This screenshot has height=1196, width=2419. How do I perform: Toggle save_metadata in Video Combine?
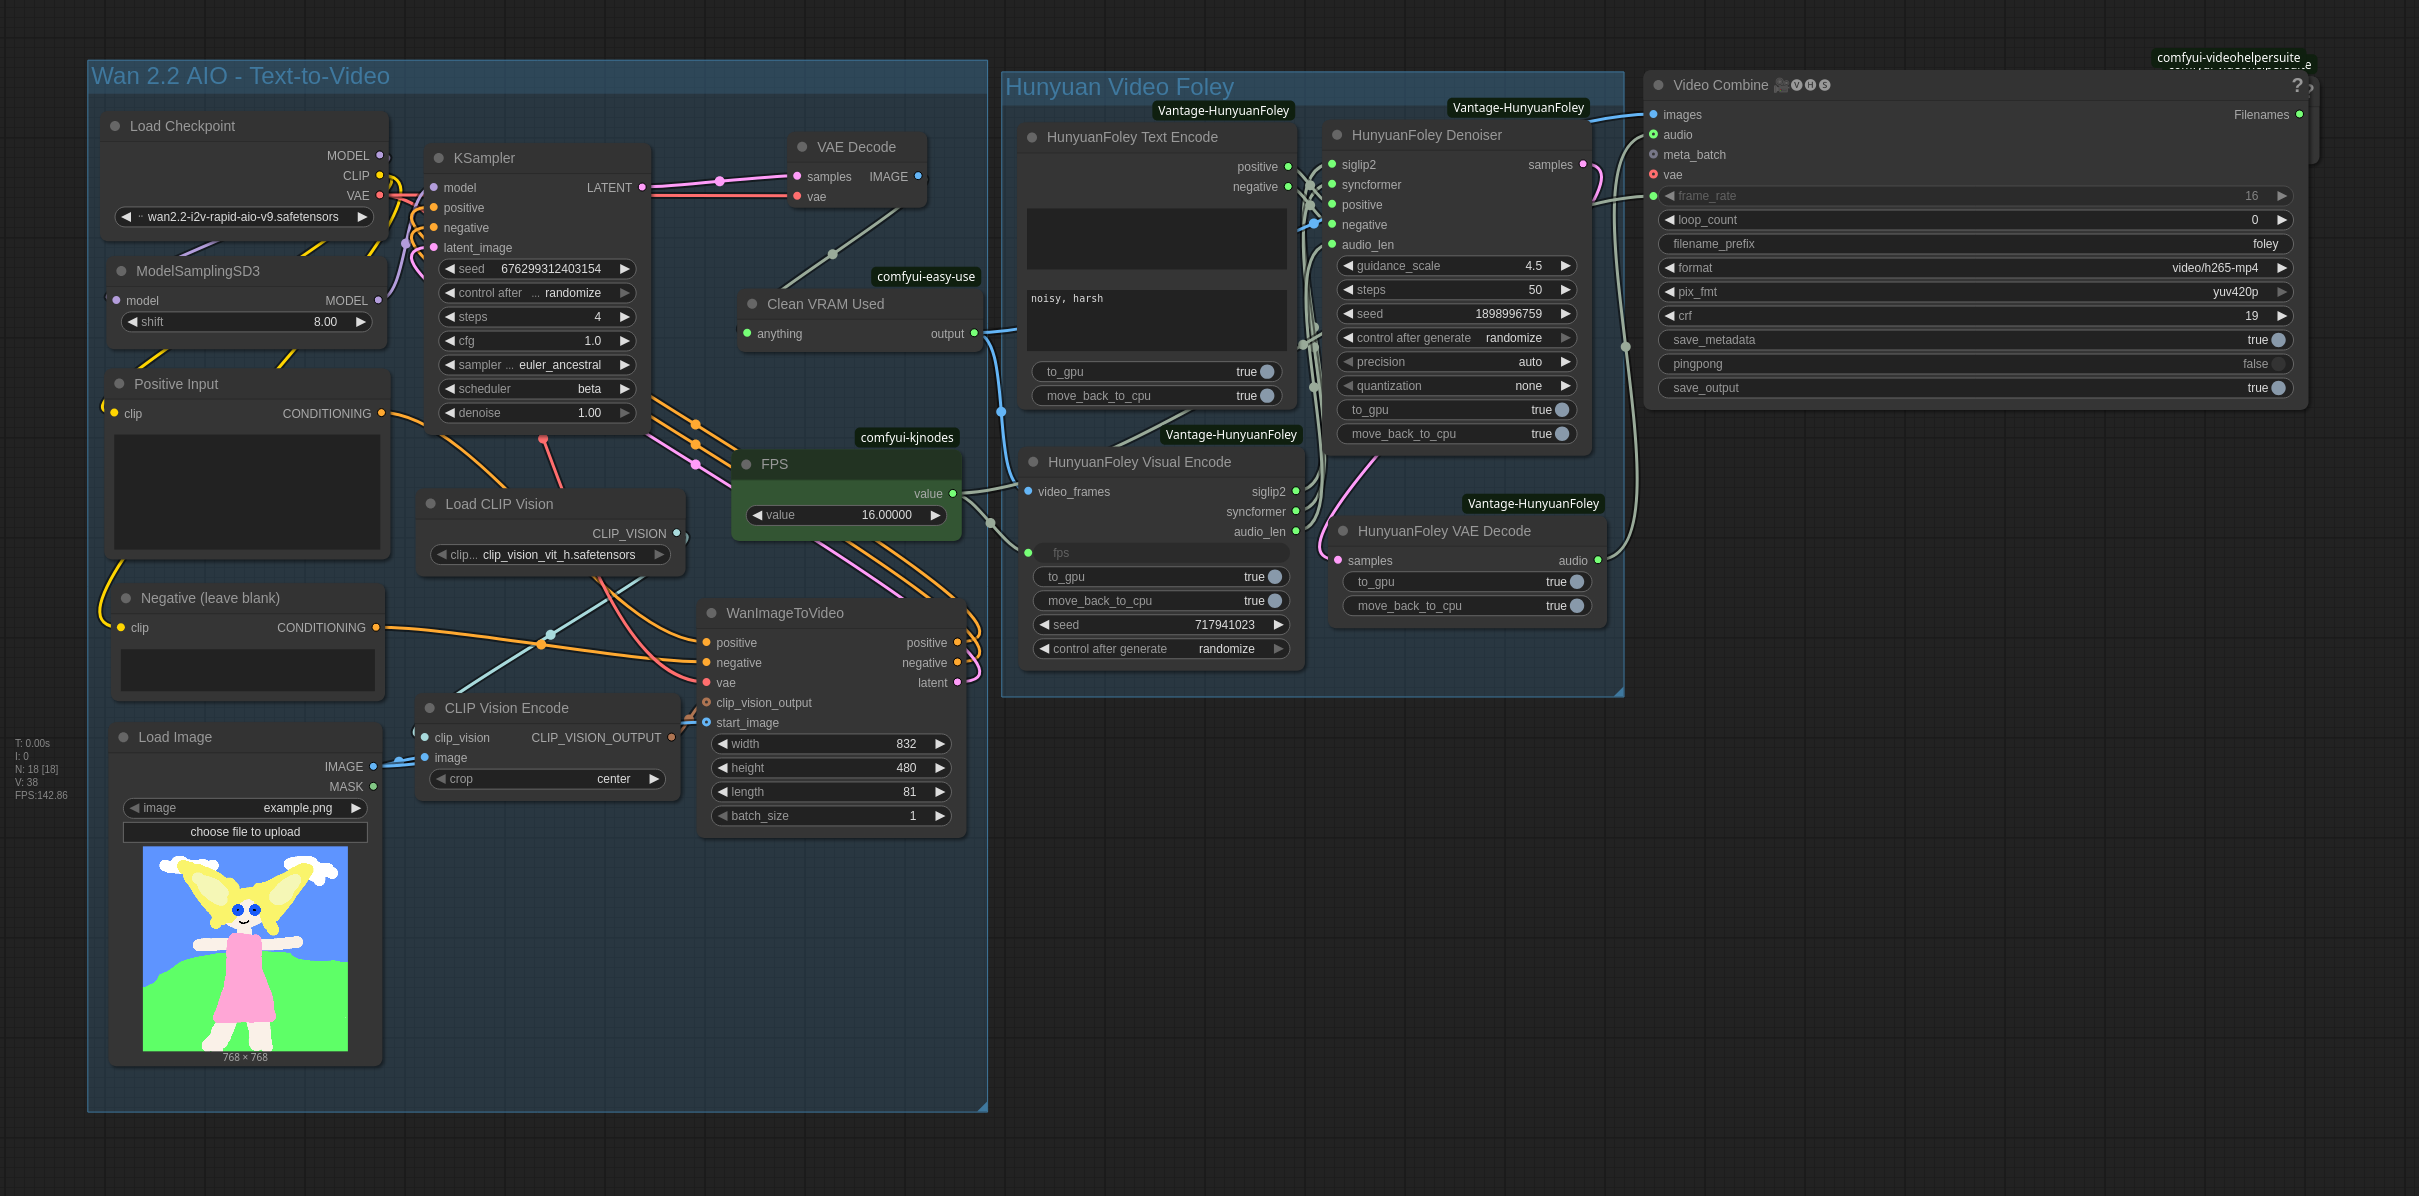pos(2277,340)
